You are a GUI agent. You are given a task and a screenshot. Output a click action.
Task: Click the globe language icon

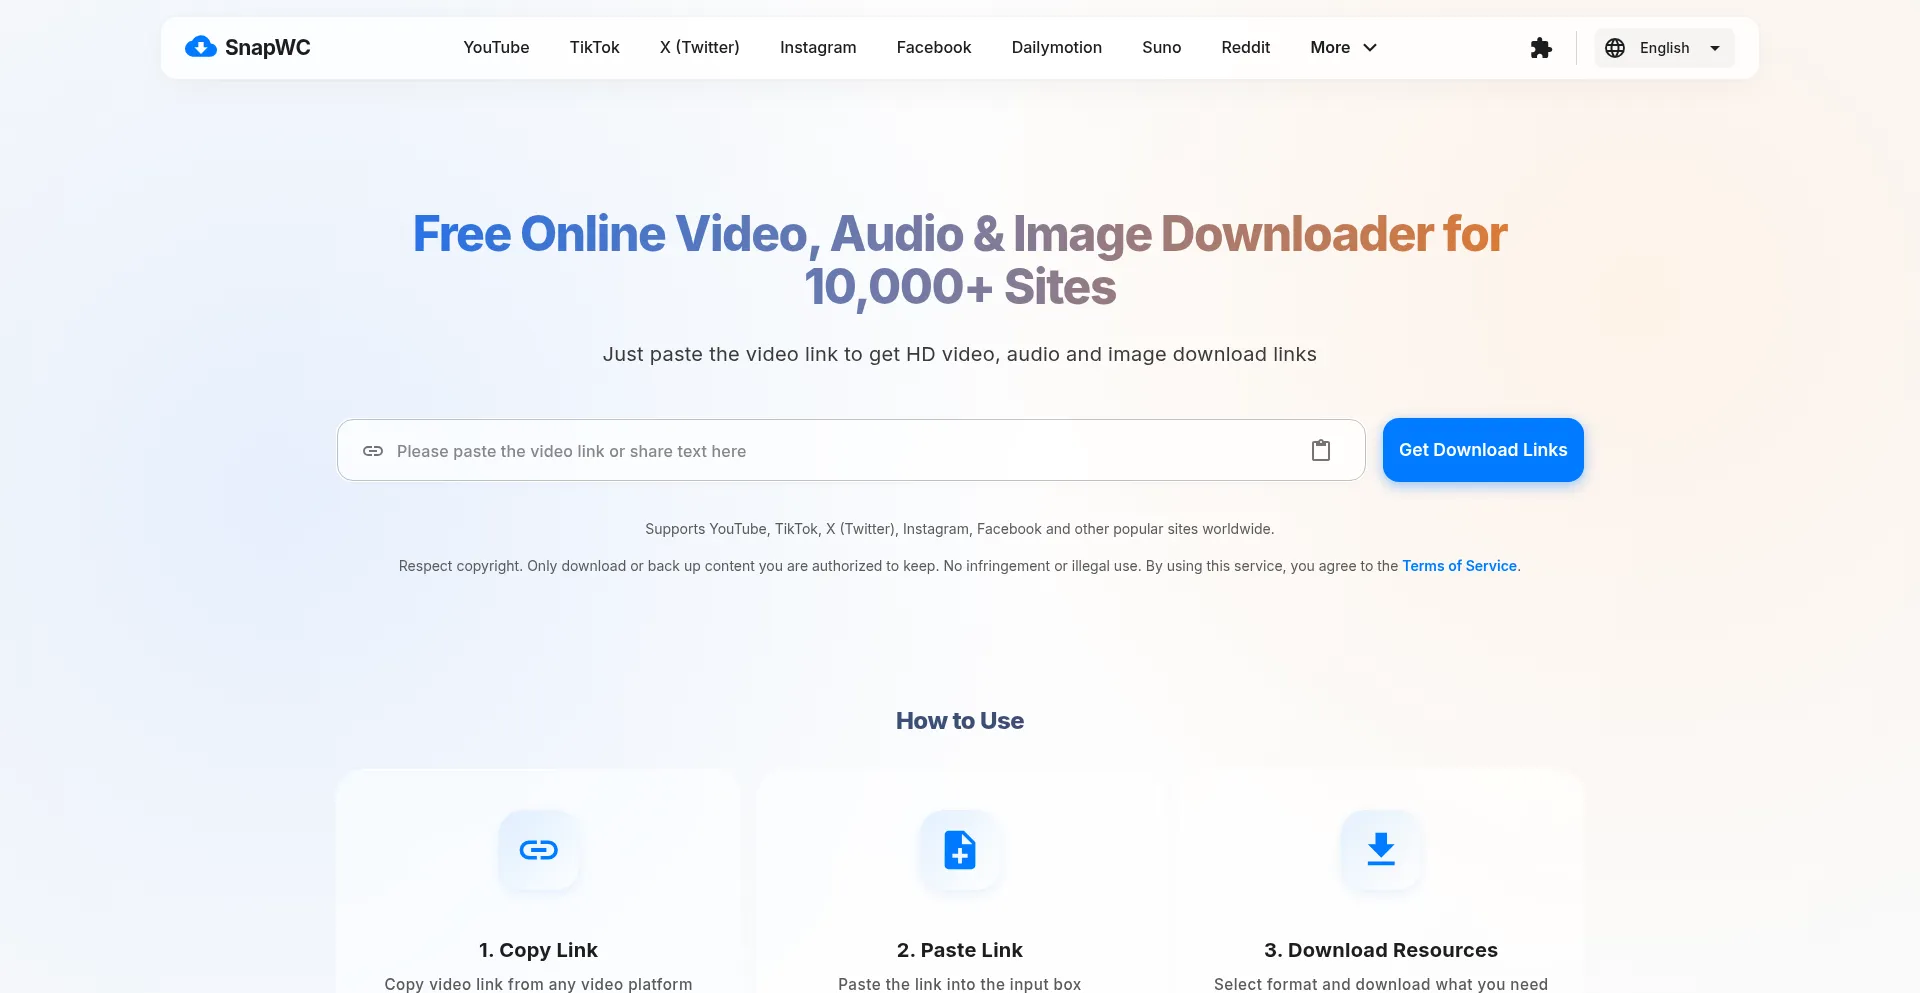pos(1615,48)
